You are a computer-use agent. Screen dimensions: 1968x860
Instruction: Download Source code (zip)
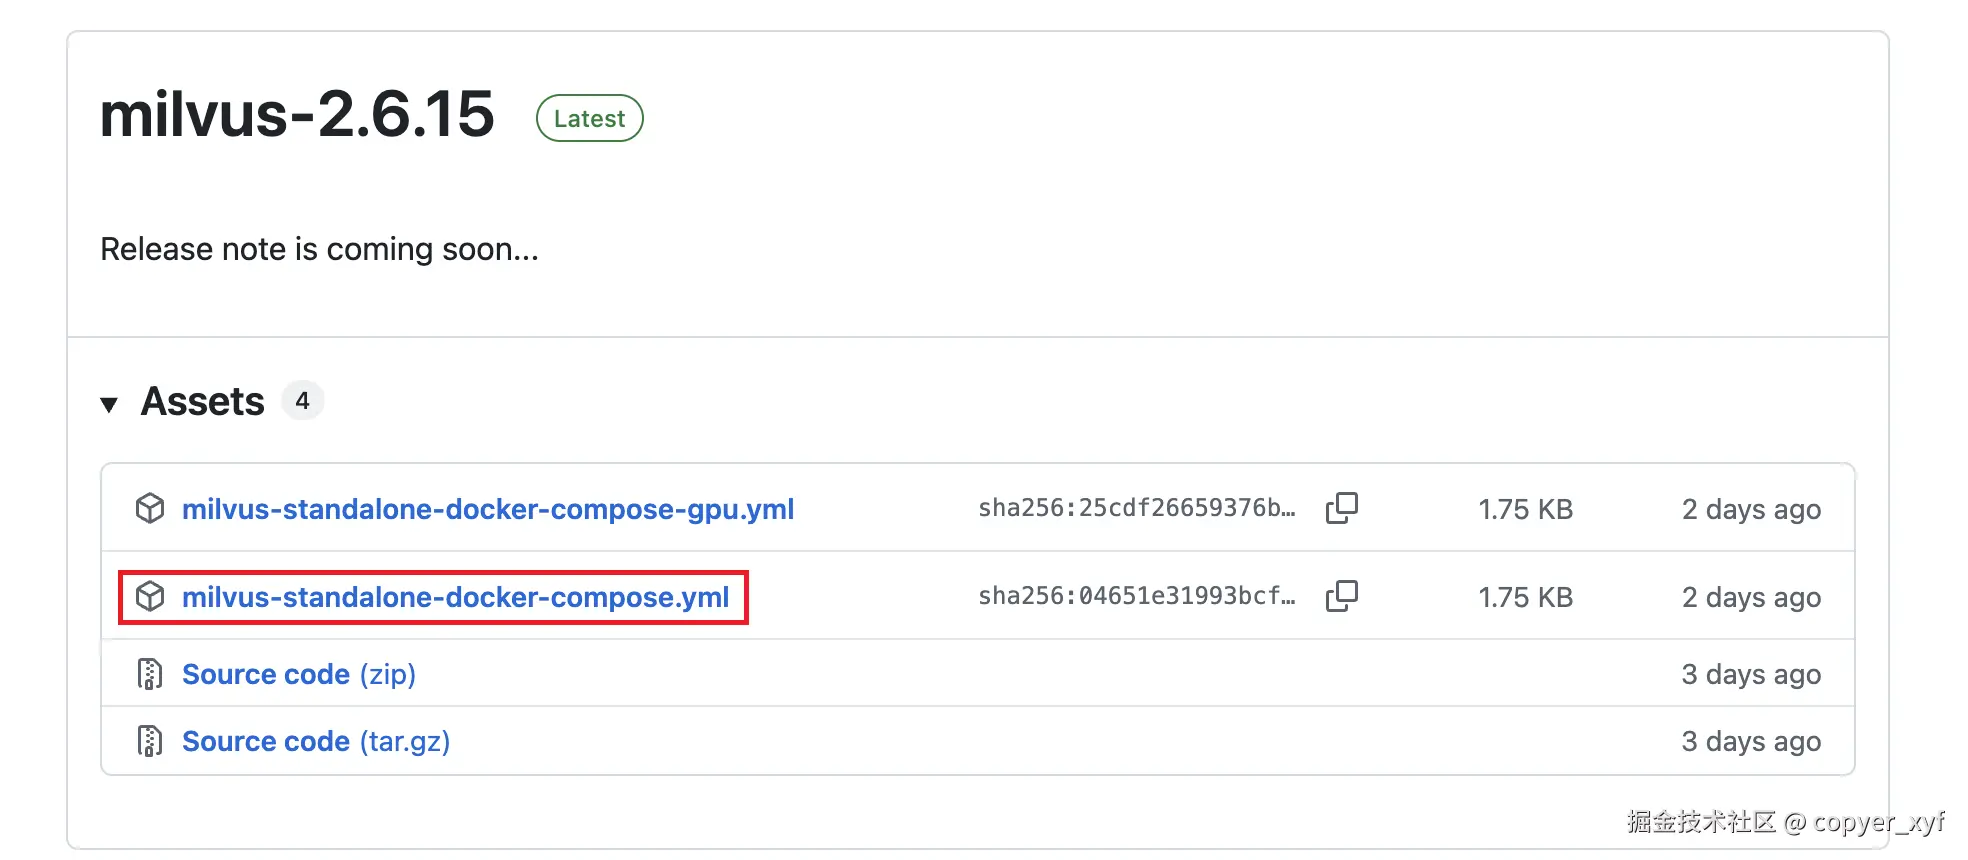pos(299,674)
